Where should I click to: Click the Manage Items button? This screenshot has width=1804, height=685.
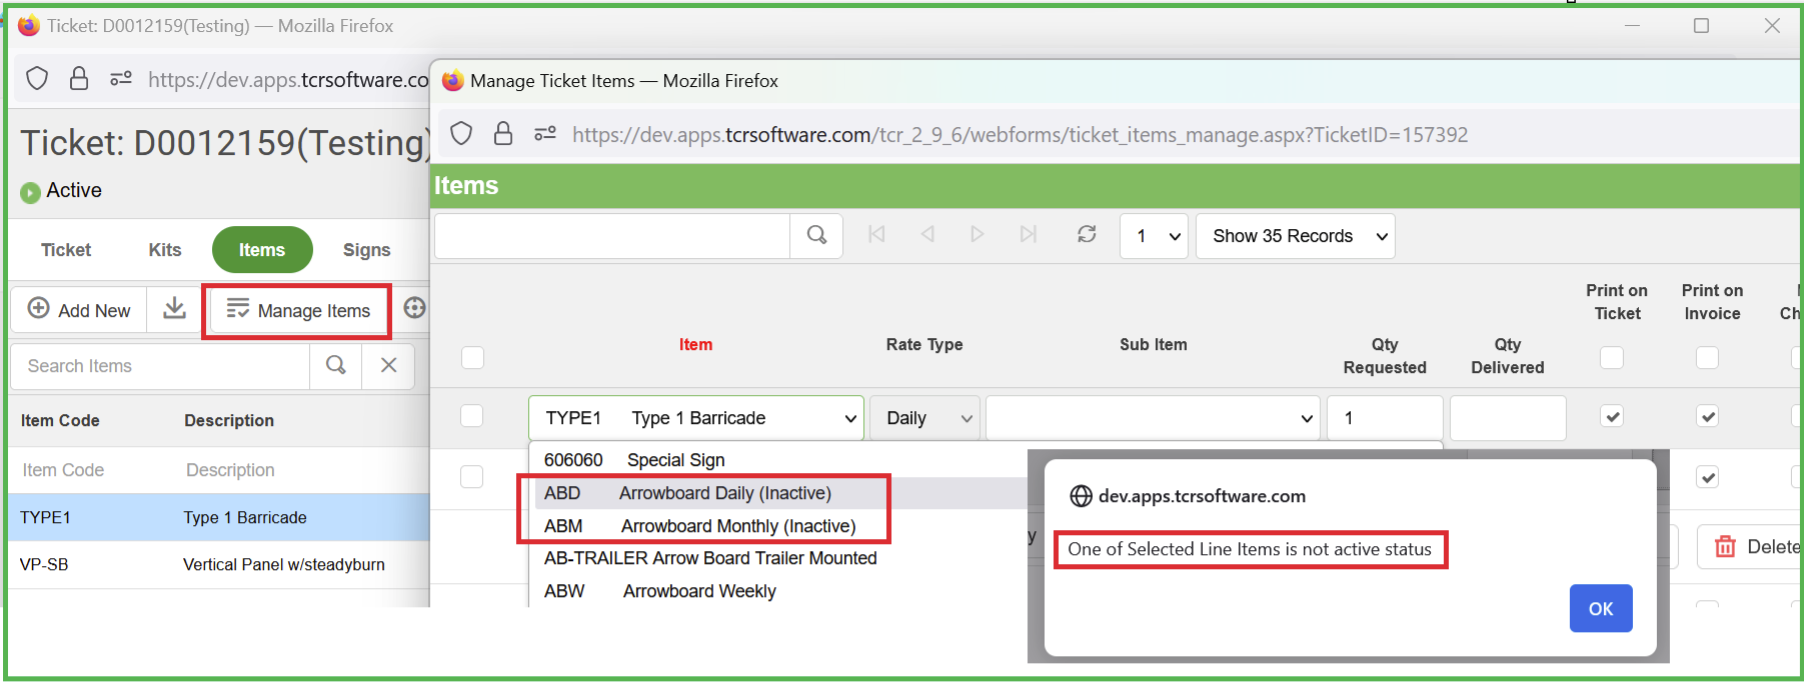(x=298, y=311)
